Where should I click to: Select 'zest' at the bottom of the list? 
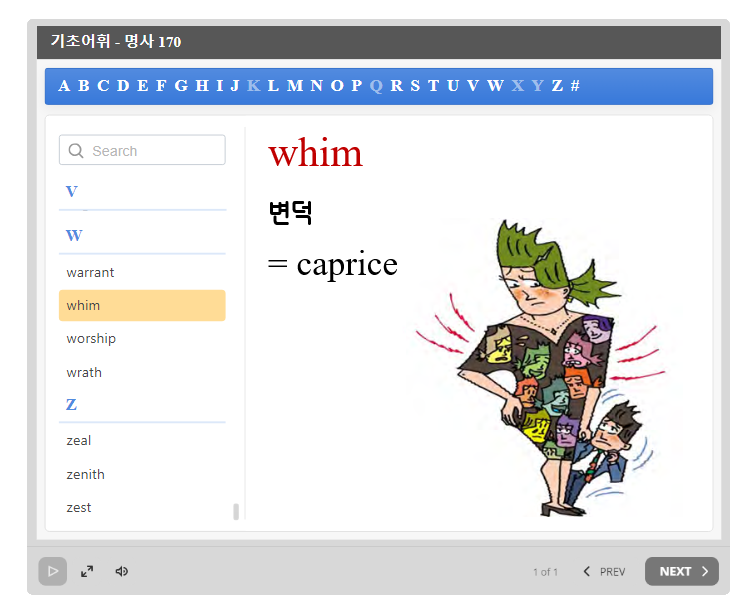[79, 508]
